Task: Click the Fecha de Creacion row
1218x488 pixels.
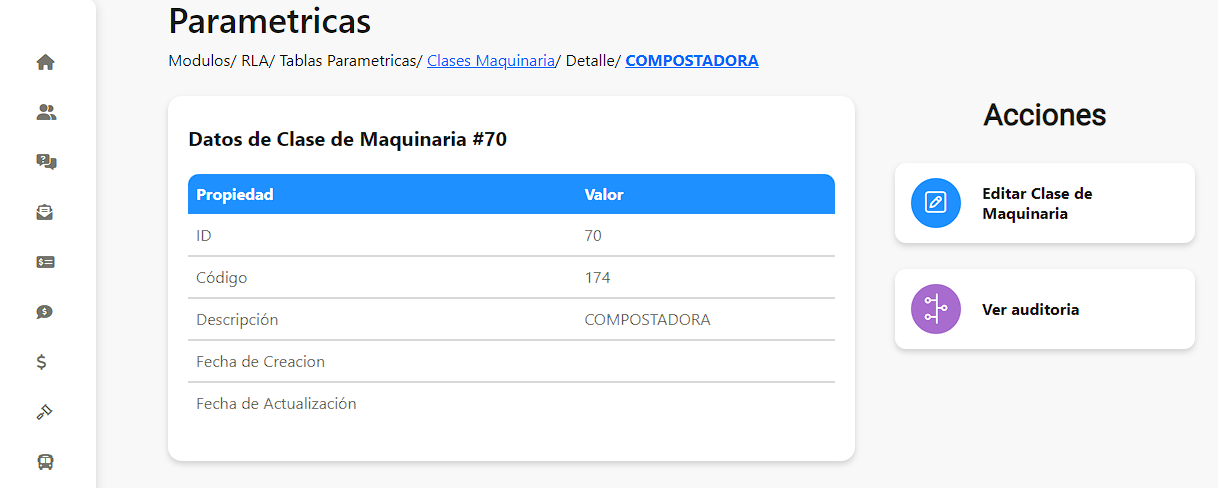Action: pos(511,361)
